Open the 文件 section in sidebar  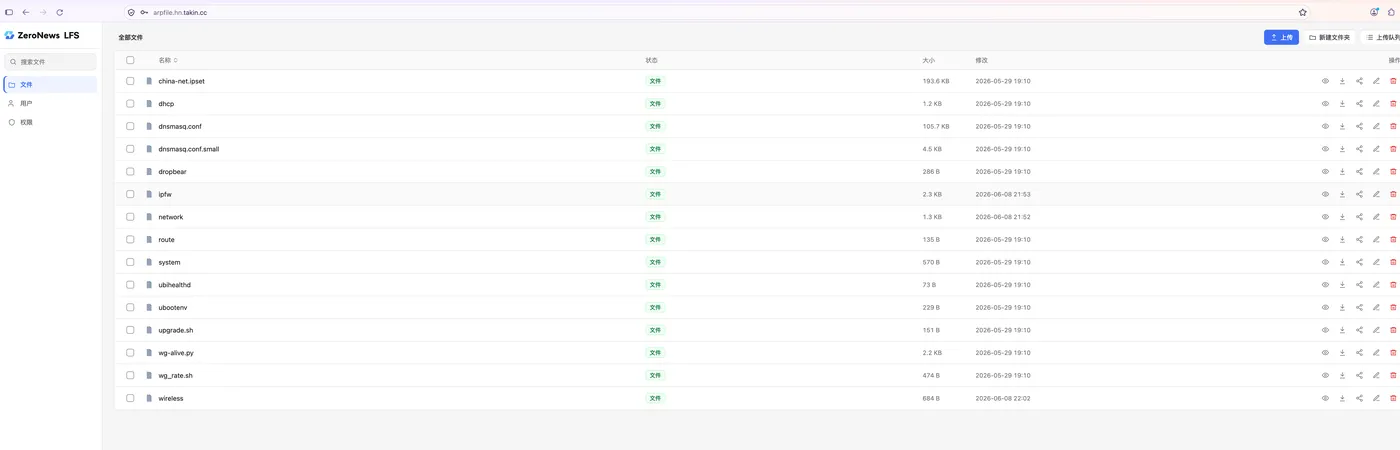(50, 85)
